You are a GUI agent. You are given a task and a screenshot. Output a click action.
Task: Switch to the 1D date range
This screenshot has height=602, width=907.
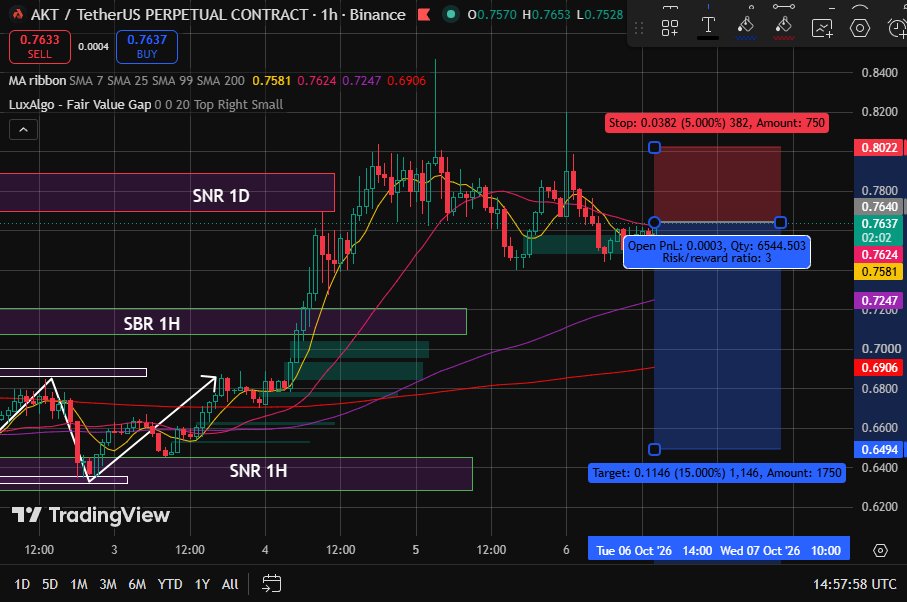pos(22,584)
